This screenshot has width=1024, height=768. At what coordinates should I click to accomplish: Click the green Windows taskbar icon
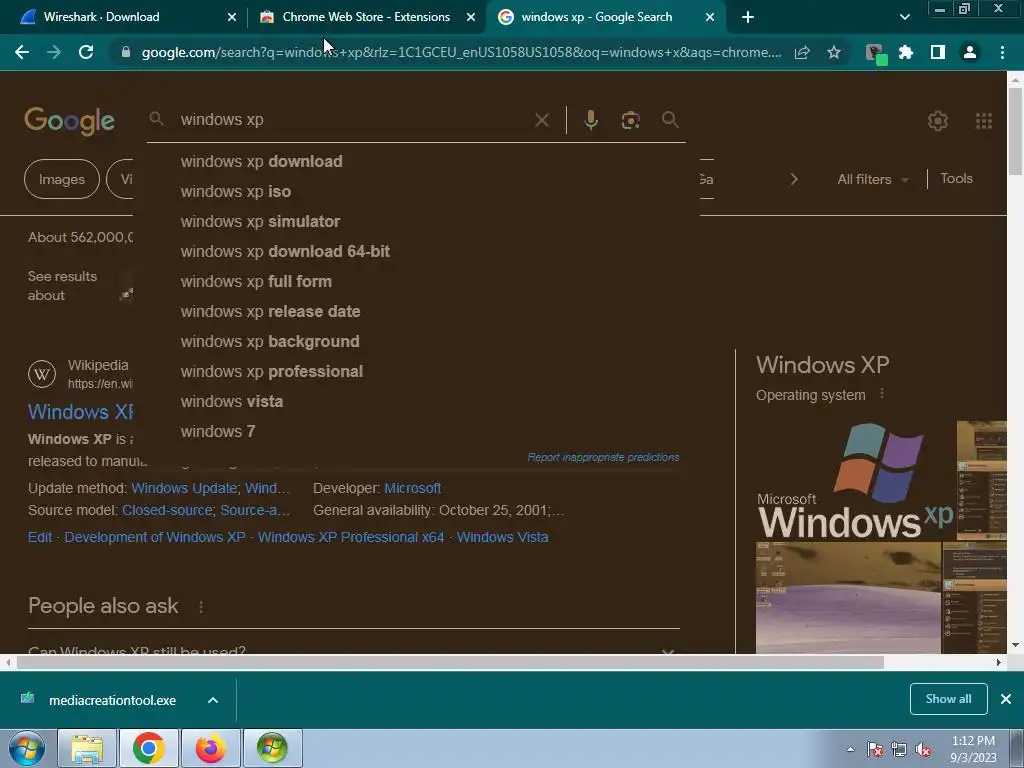(x=272, y=748)
